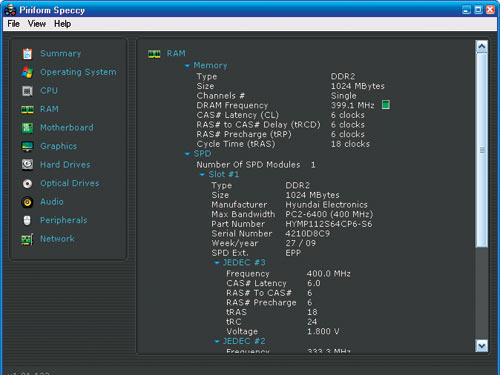Click the 400.0 MHz JEDEC frequency value
The image size is (500, 375).
pos(329,274)
